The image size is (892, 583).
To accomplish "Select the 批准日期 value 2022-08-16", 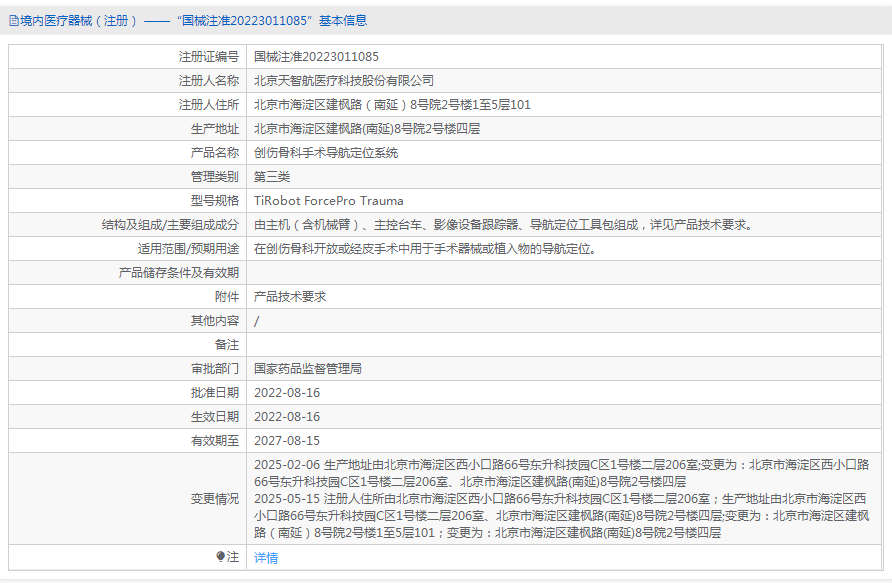I will [287, 392].
